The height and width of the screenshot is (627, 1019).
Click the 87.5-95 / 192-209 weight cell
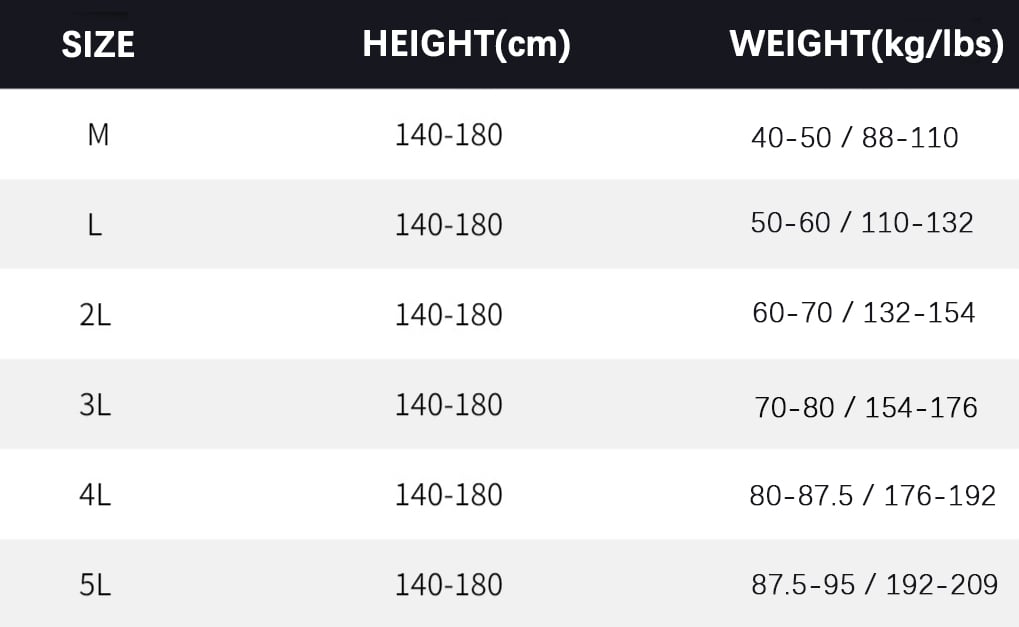click(x=874, y=585)
